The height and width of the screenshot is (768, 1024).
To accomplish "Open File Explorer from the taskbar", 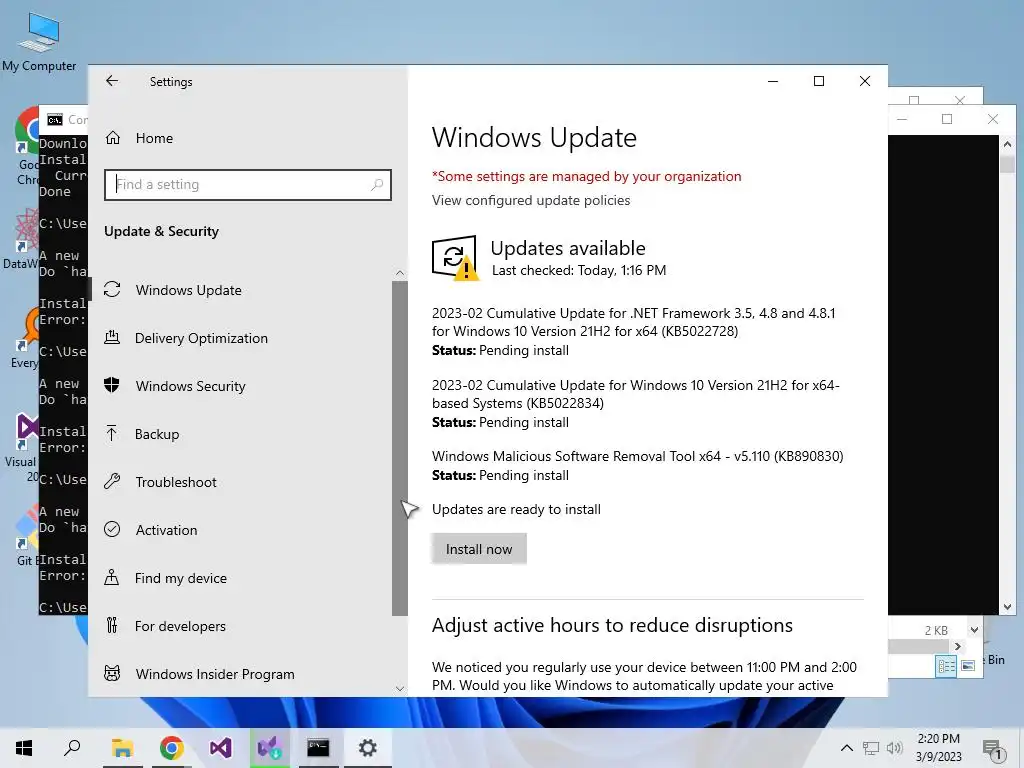I will coord(122,748).
